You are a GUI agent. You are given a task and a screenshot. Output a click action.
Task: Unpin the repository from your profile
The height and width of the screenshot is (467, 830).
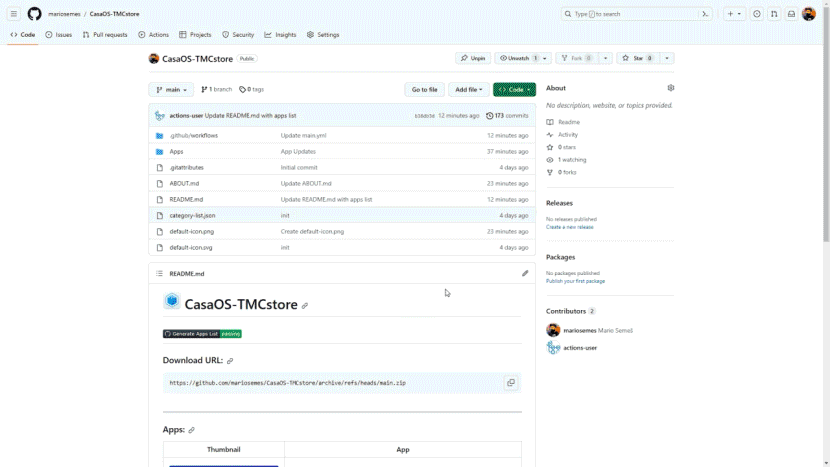point(472,58)
